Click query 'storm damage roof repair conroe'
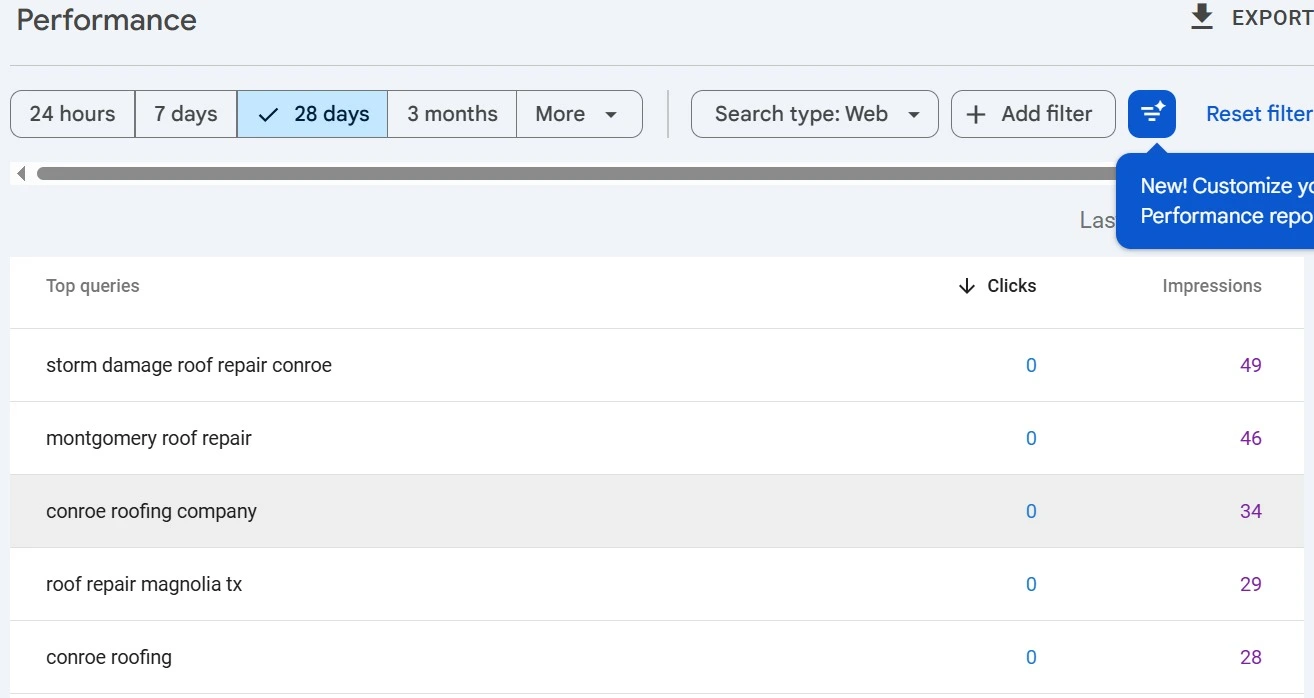Image resolution: width=1314 pixels, height=698 pixels. click(189, 365)
